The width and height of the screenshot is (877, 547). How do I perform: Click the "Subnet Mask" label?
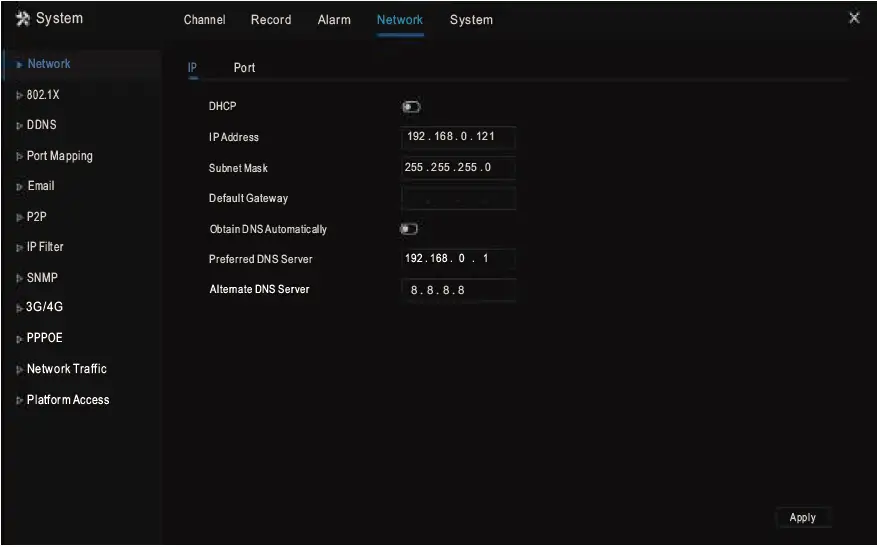(238, 168)
